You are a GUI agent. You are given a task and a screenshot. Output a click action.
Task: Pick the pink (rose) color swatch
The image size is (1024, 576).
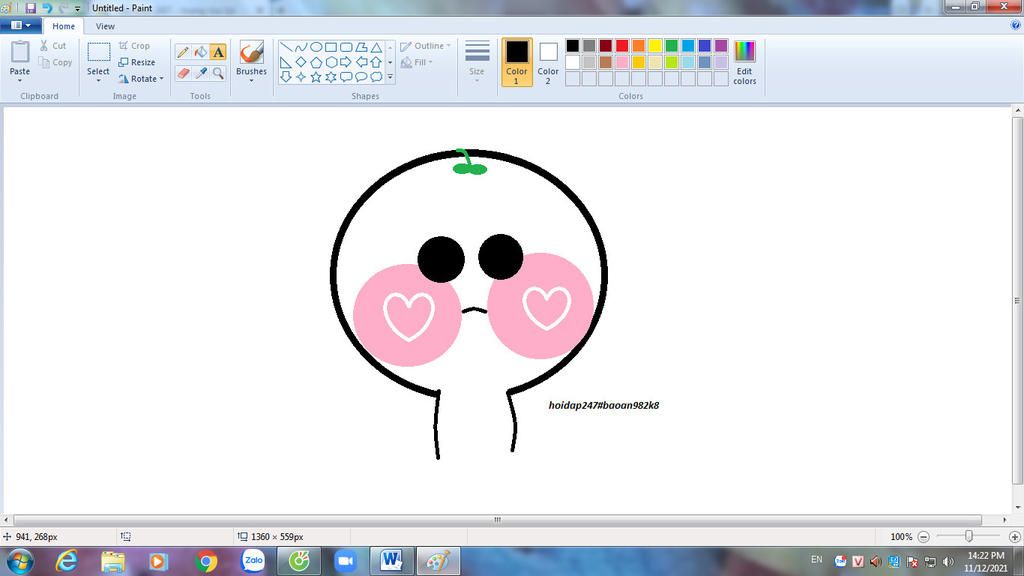tap(622, 62)
